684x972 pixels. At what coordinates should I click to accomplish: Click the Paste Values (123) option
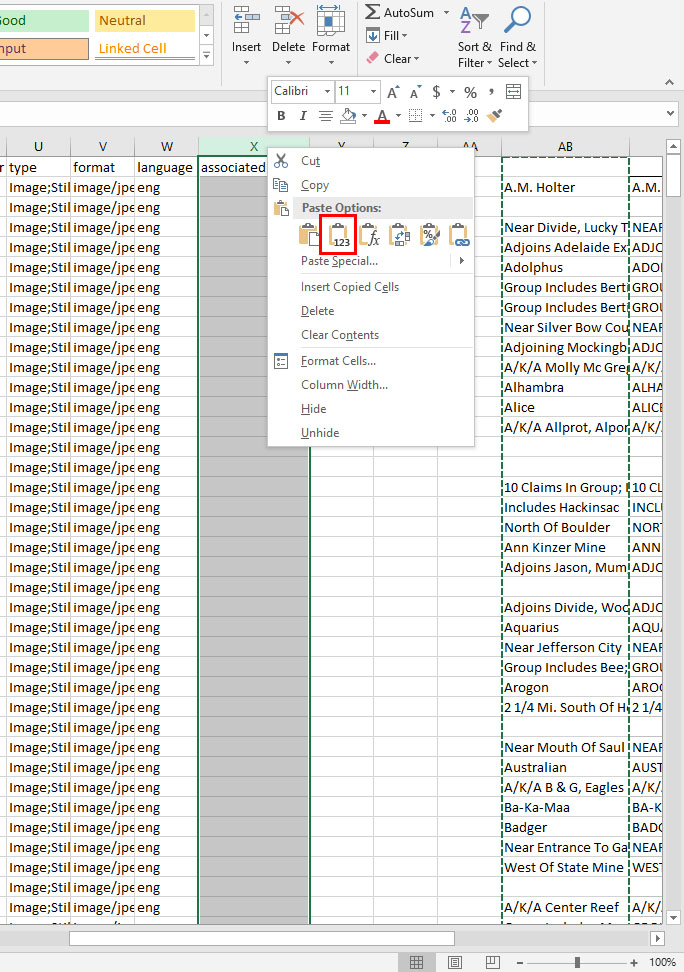pyautogui.click(x=339, y=236)
